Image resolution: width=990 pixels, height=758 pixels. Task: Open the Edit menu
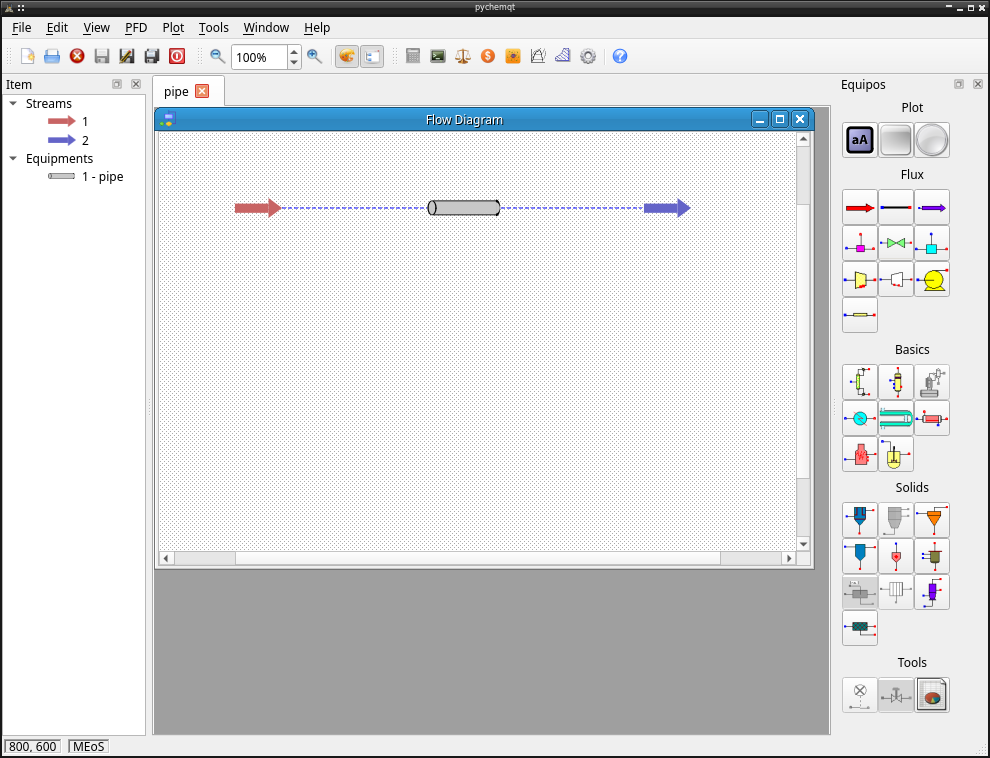point(57,28)
